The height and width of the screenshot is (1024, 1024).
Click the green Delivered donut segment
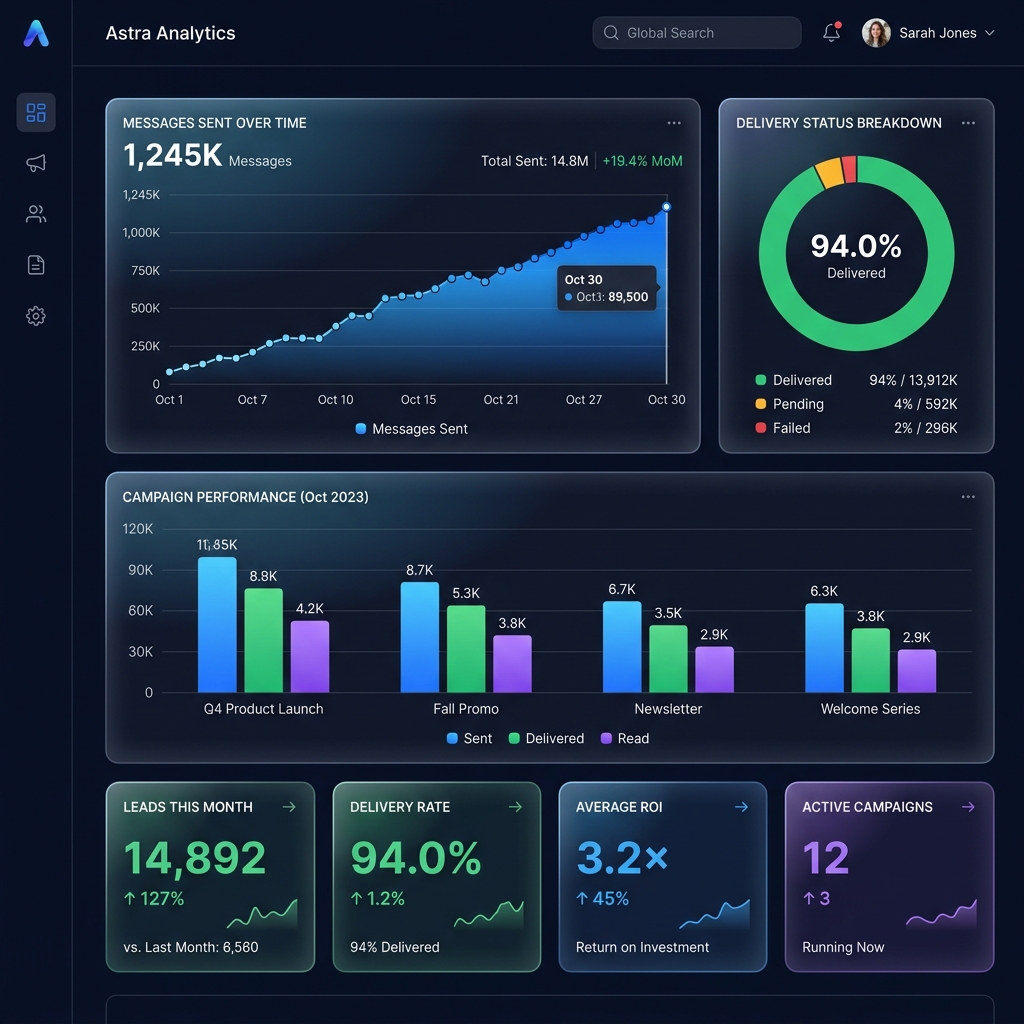coord(857,338)
